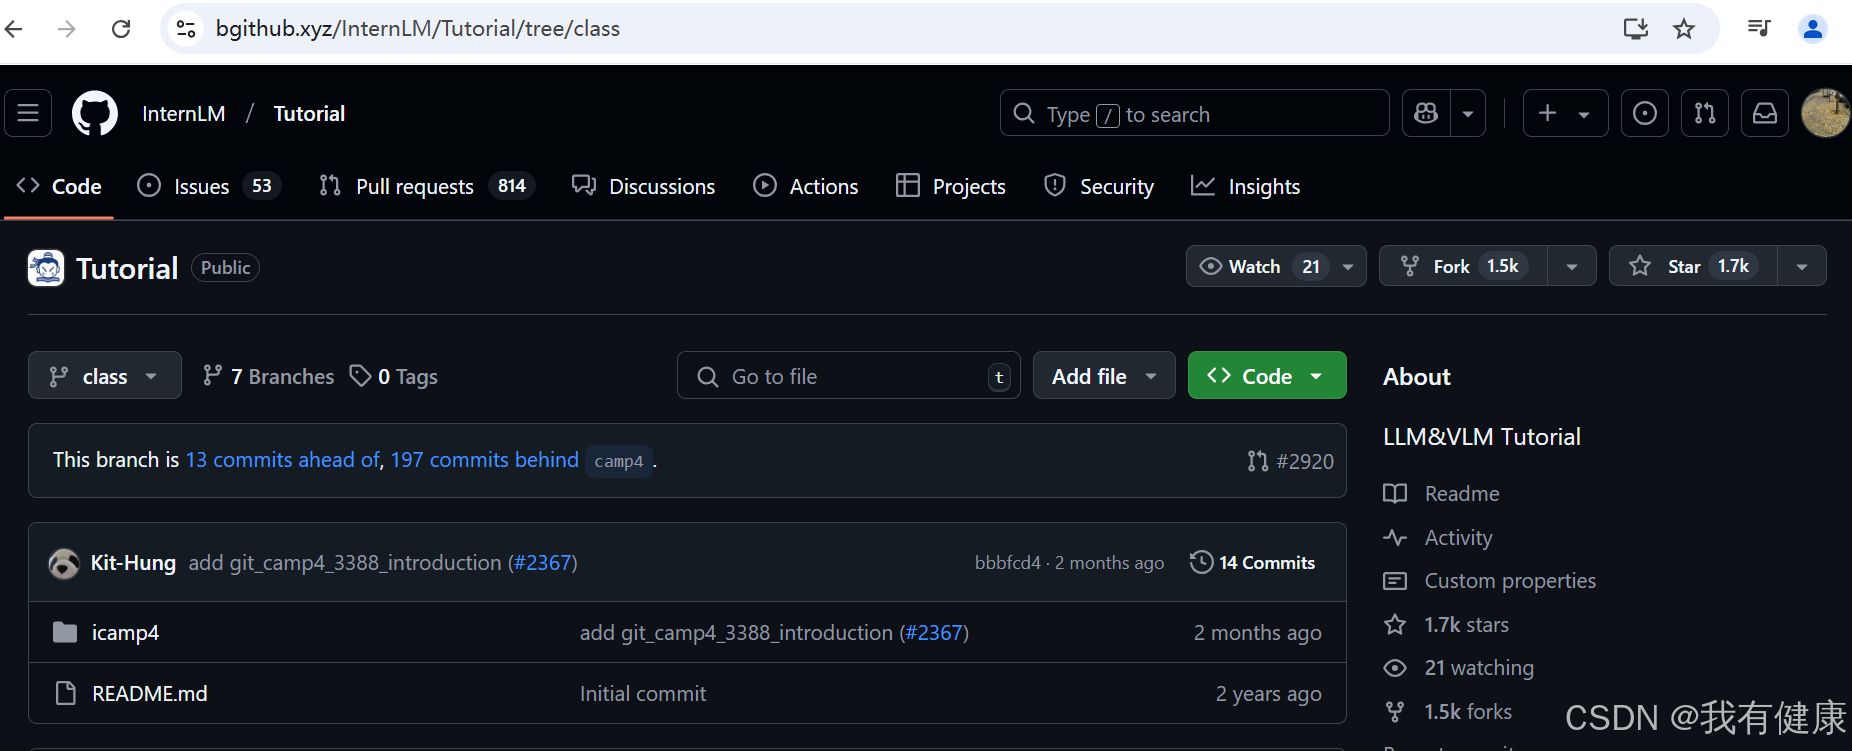Click the Tutorial repository breadcrumb link

click(309, 114)
